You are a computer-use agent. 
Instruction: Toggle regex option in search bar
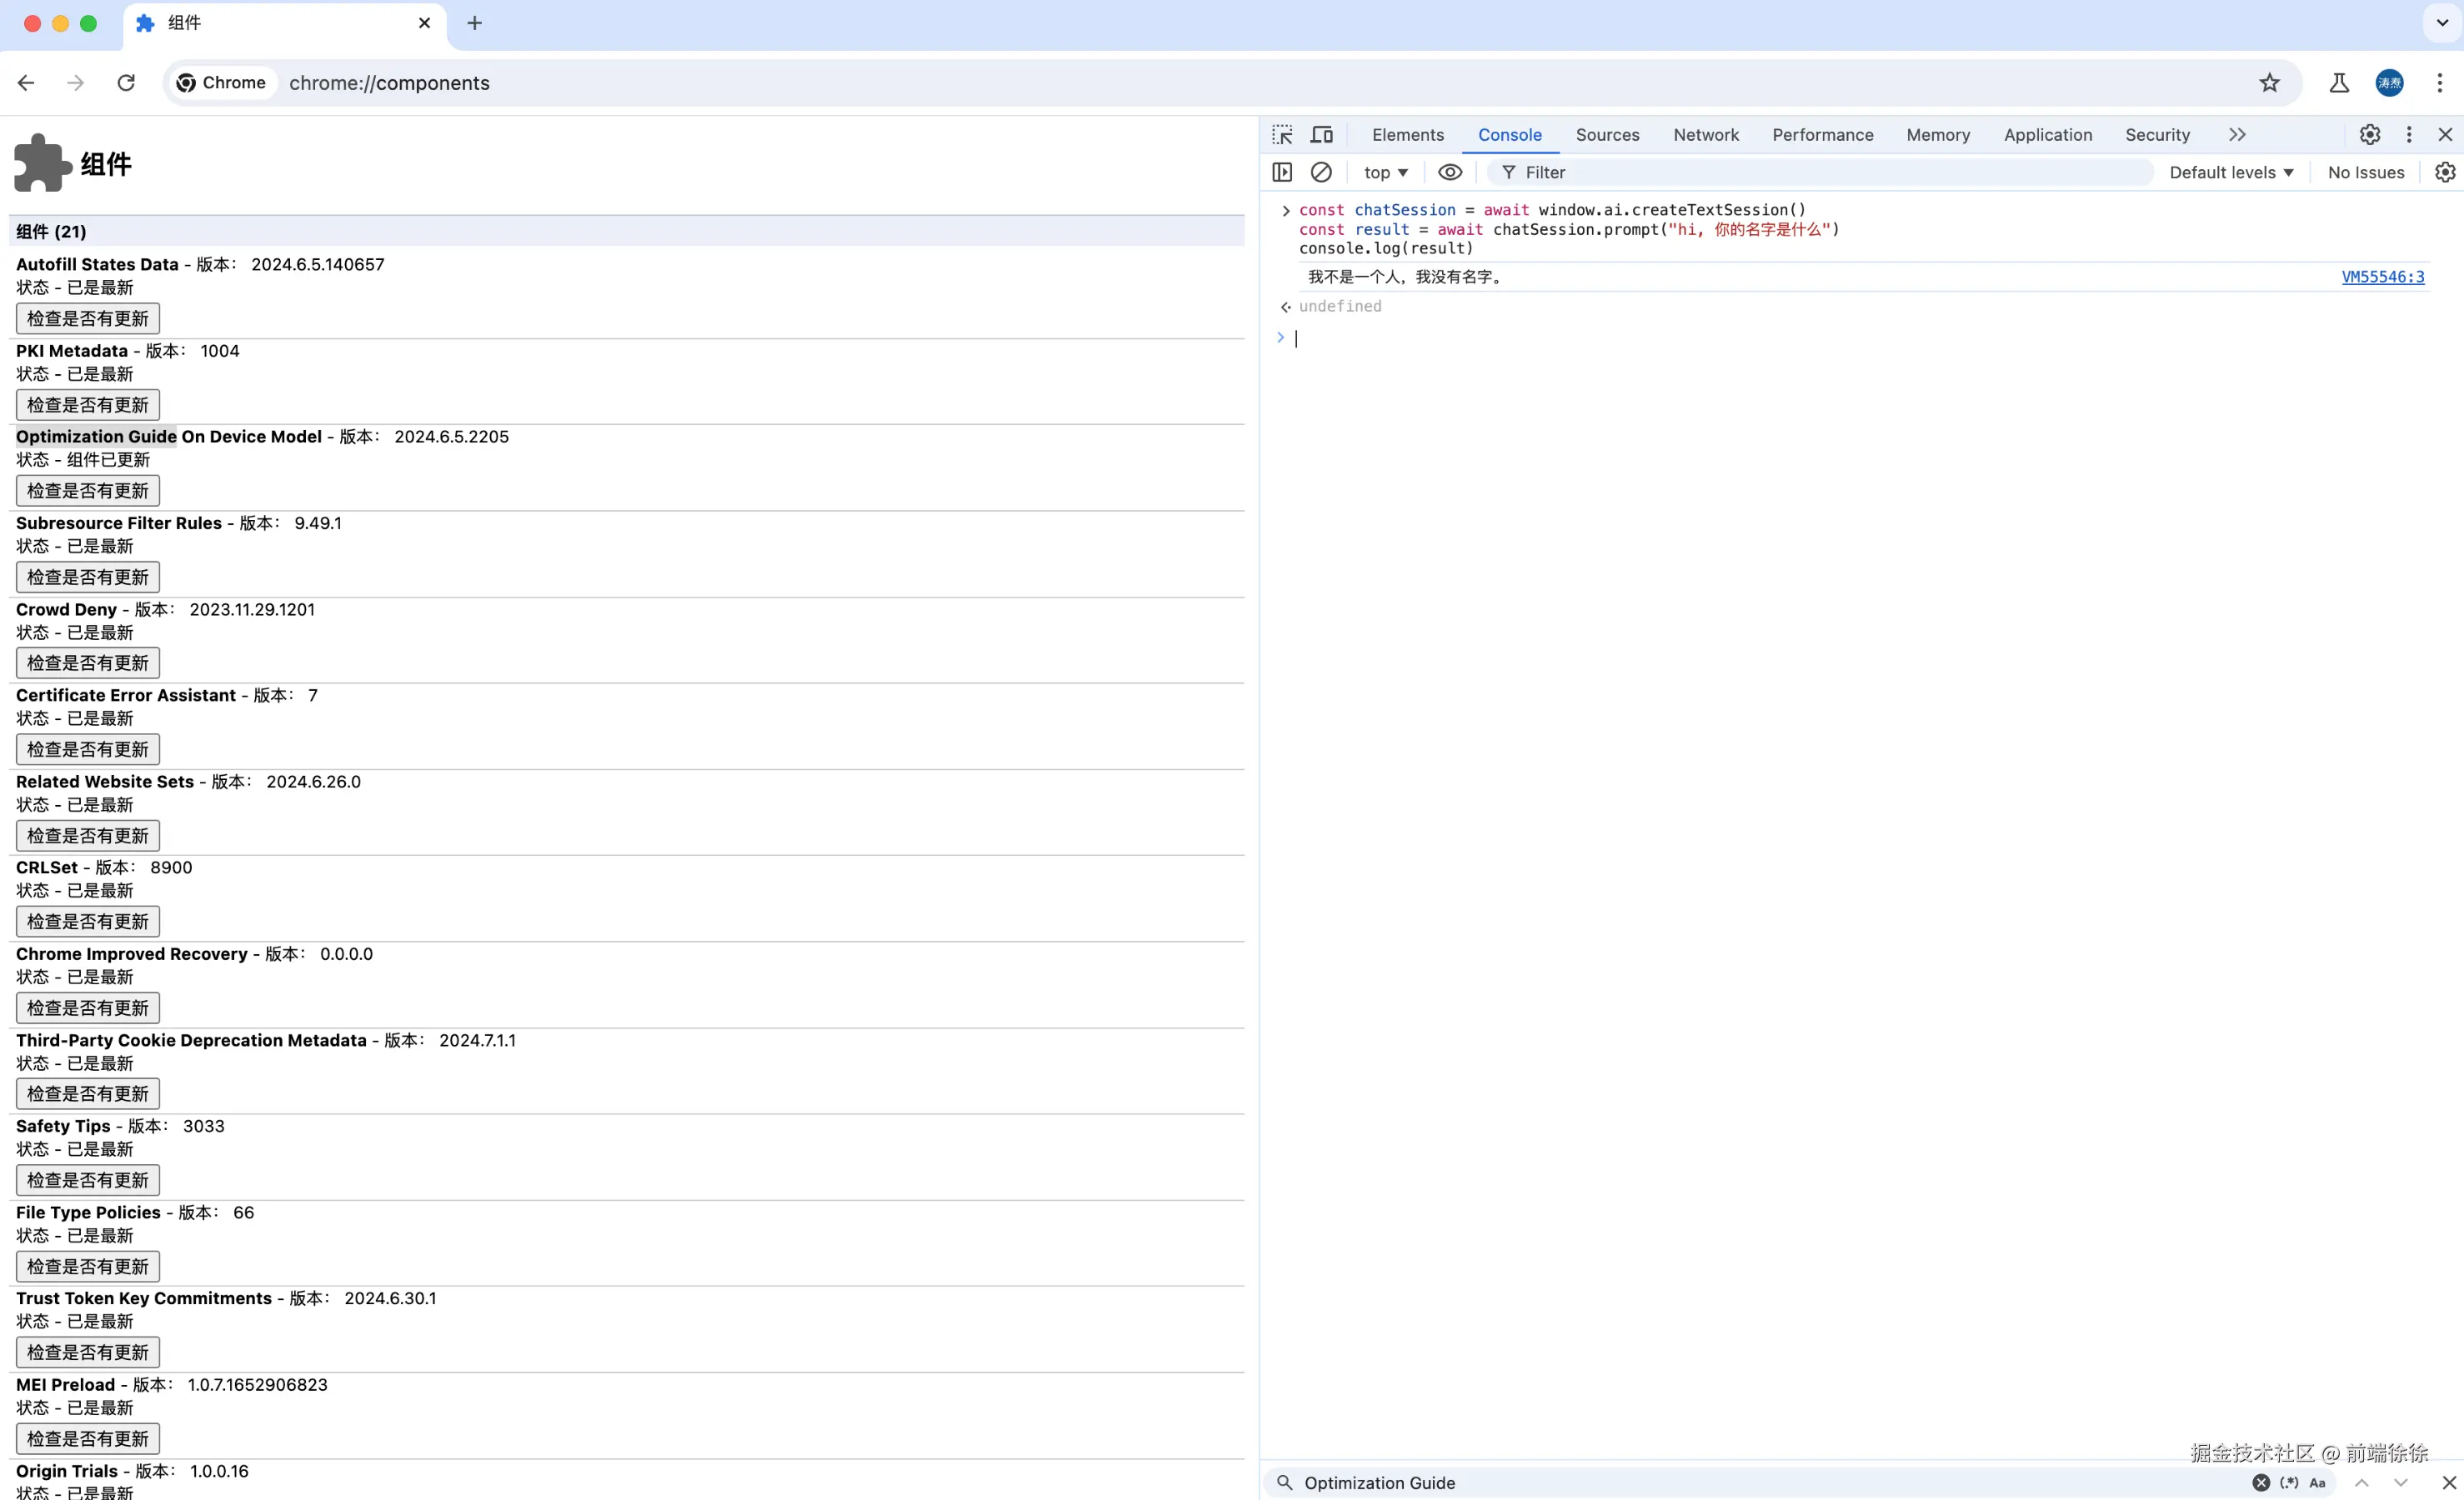(2289, 1482)
